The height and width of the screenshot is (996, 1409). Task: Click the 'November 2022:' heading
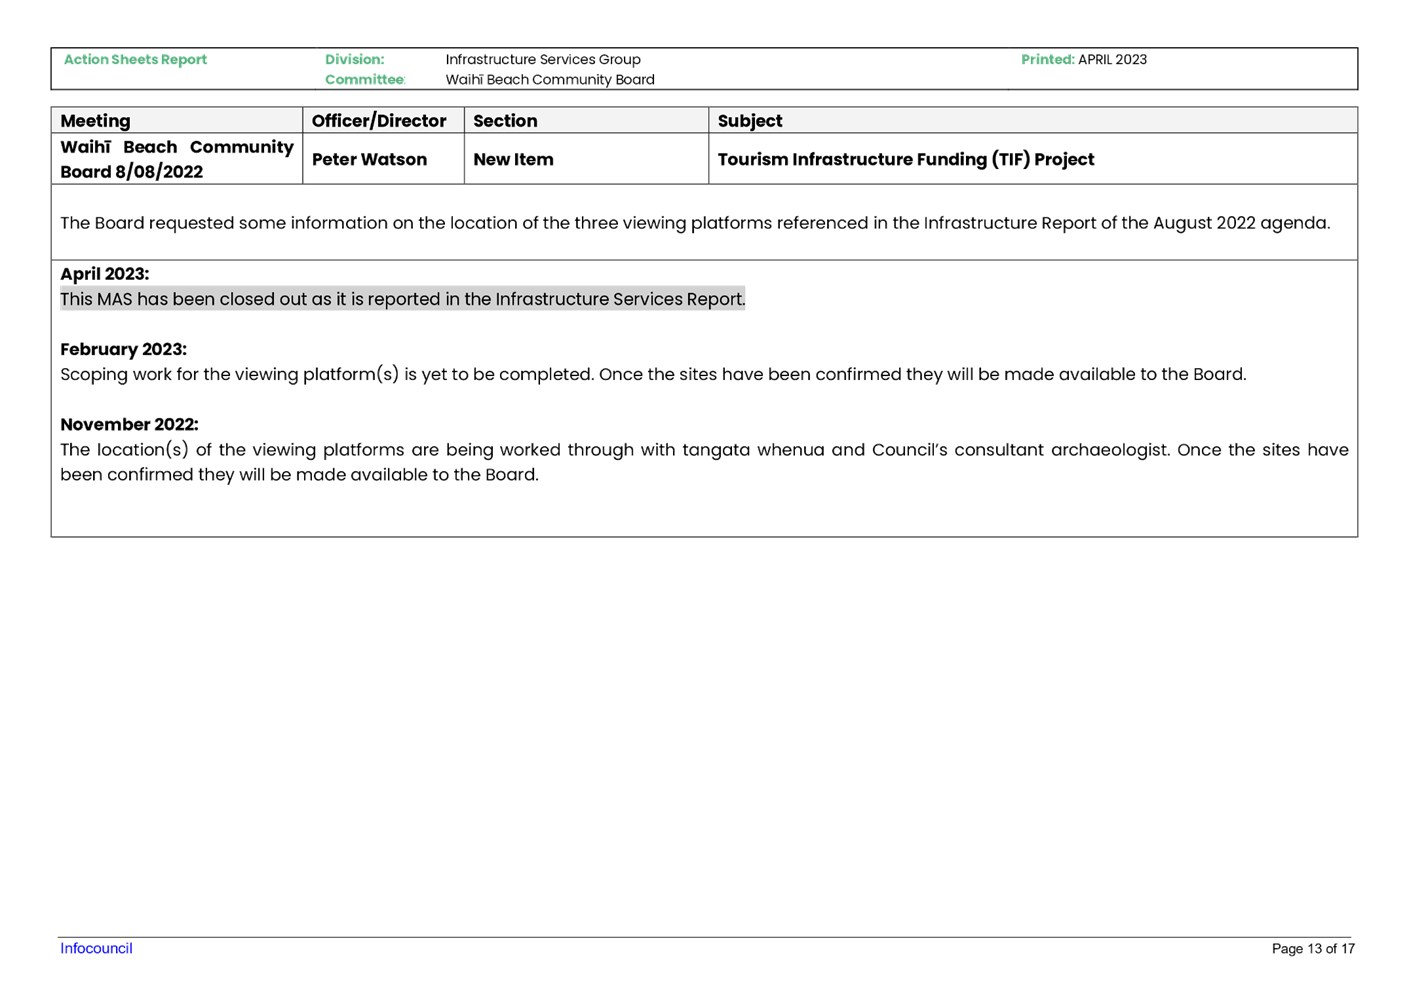pyautogui.click(x=129, y=425)
